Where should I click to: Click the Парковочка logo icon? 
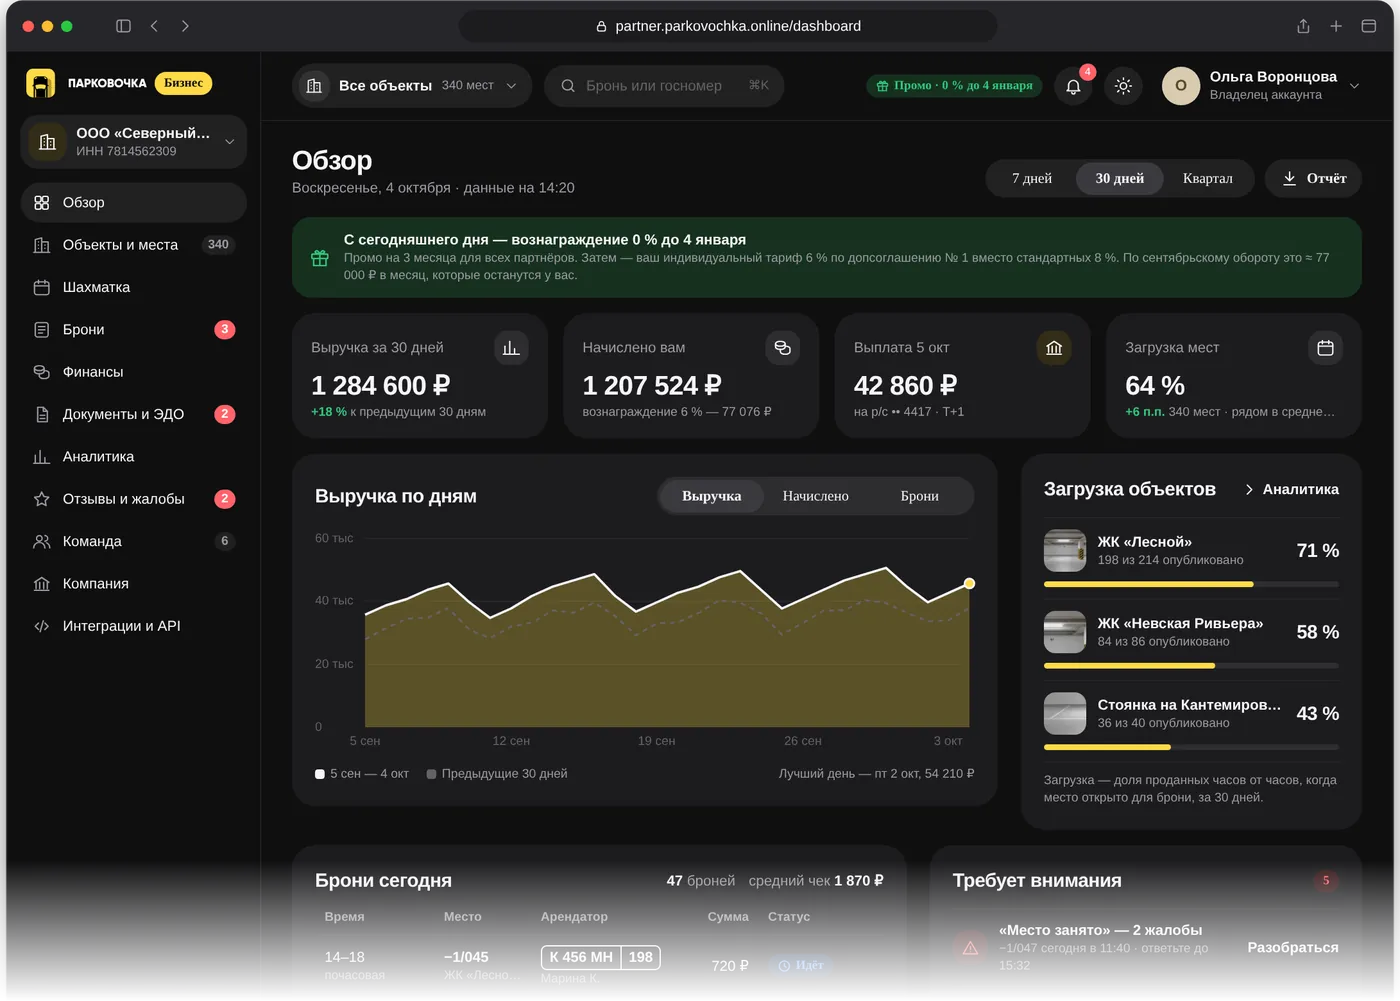point(40,83)
